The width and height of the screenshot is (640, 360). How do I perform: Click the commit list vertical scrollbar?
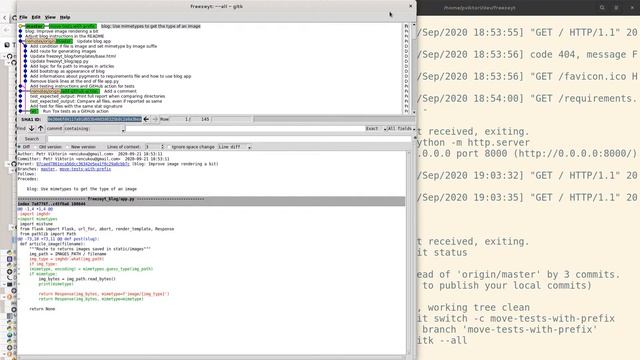pos(414,68)
